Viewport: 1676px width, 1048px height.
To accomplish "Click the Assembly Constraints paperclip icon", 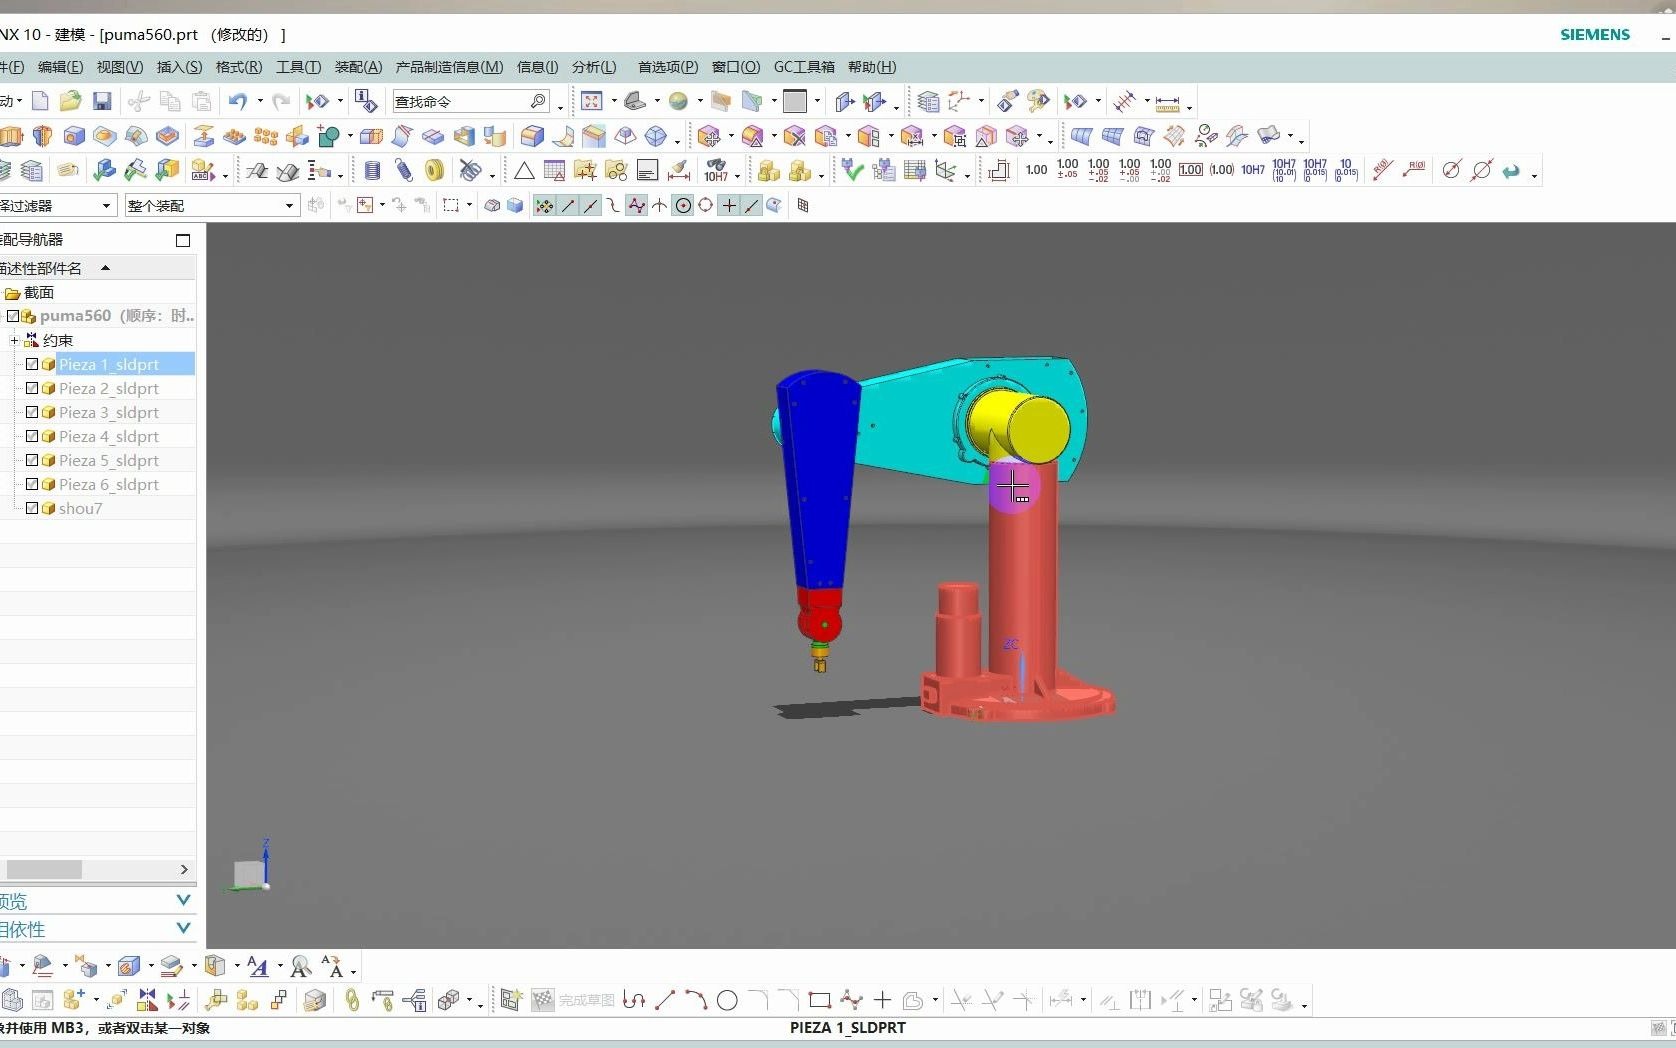I will tap(352, 999).
